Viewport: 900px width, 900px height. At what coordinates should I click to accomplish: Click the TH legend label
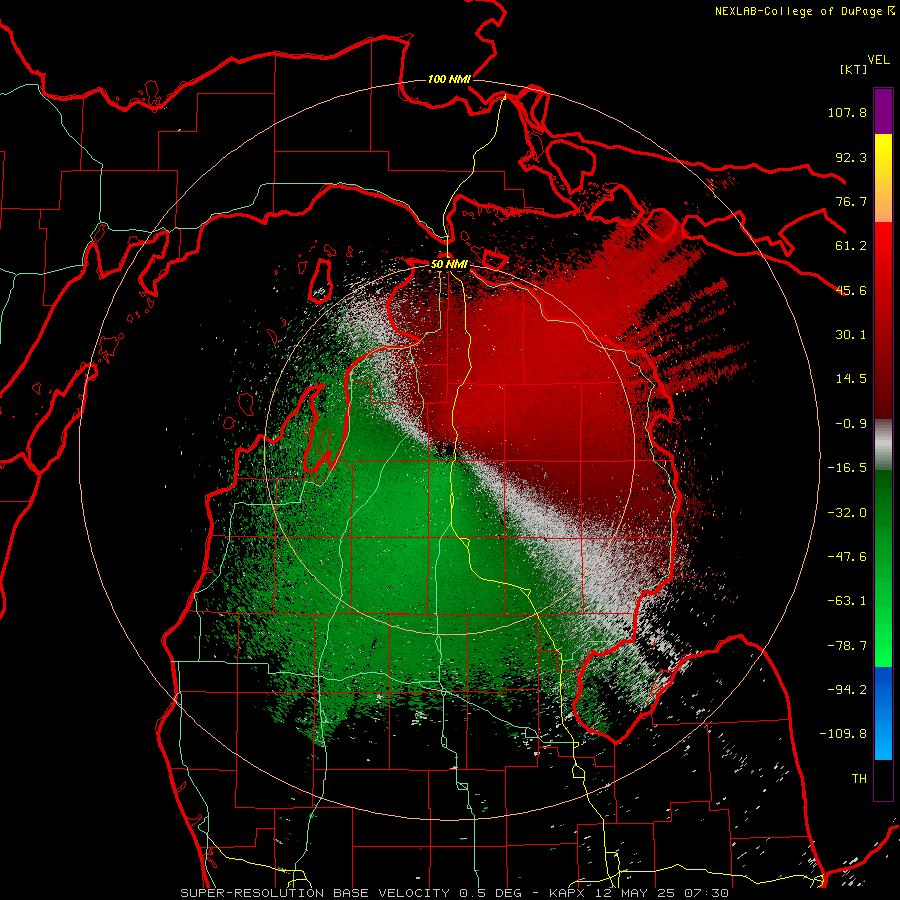coord(859,779)
